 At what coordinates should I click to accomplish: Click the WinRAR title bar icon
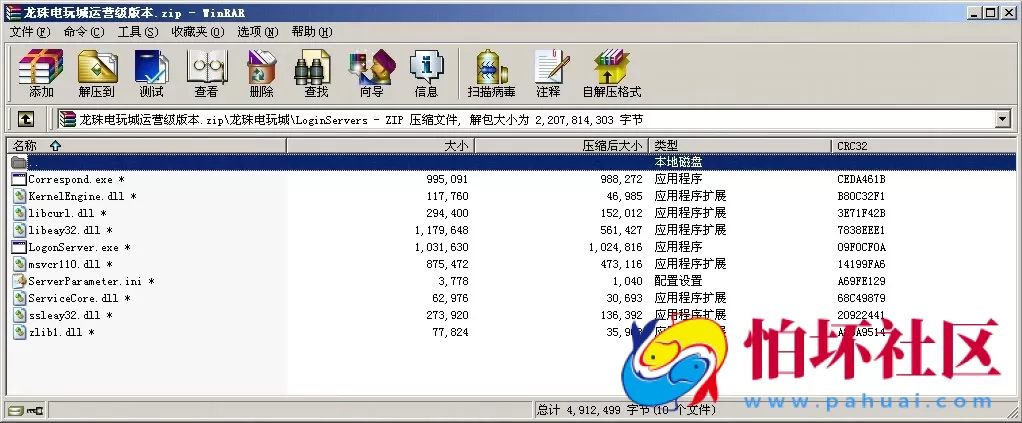pos(12,12)
